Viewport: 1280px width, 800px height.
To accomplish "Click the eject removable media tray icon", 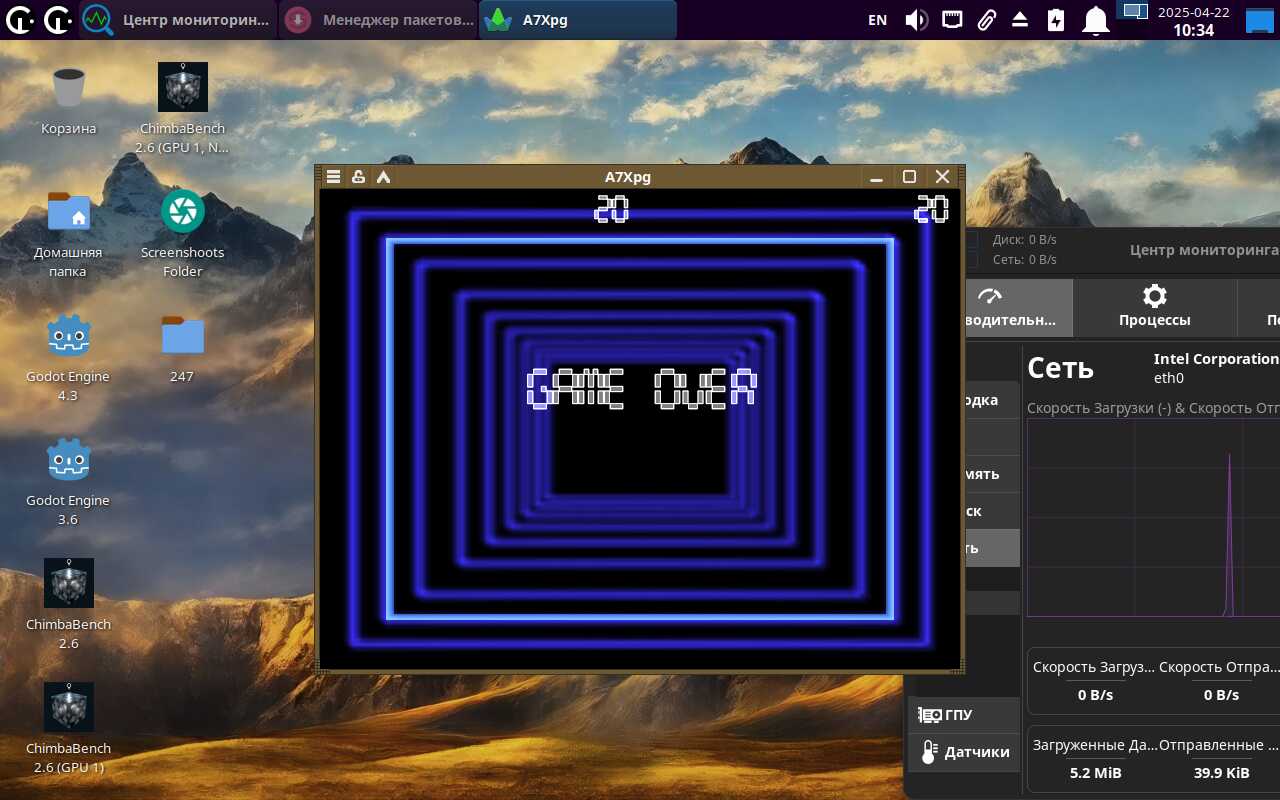I will click(1020, 20).
